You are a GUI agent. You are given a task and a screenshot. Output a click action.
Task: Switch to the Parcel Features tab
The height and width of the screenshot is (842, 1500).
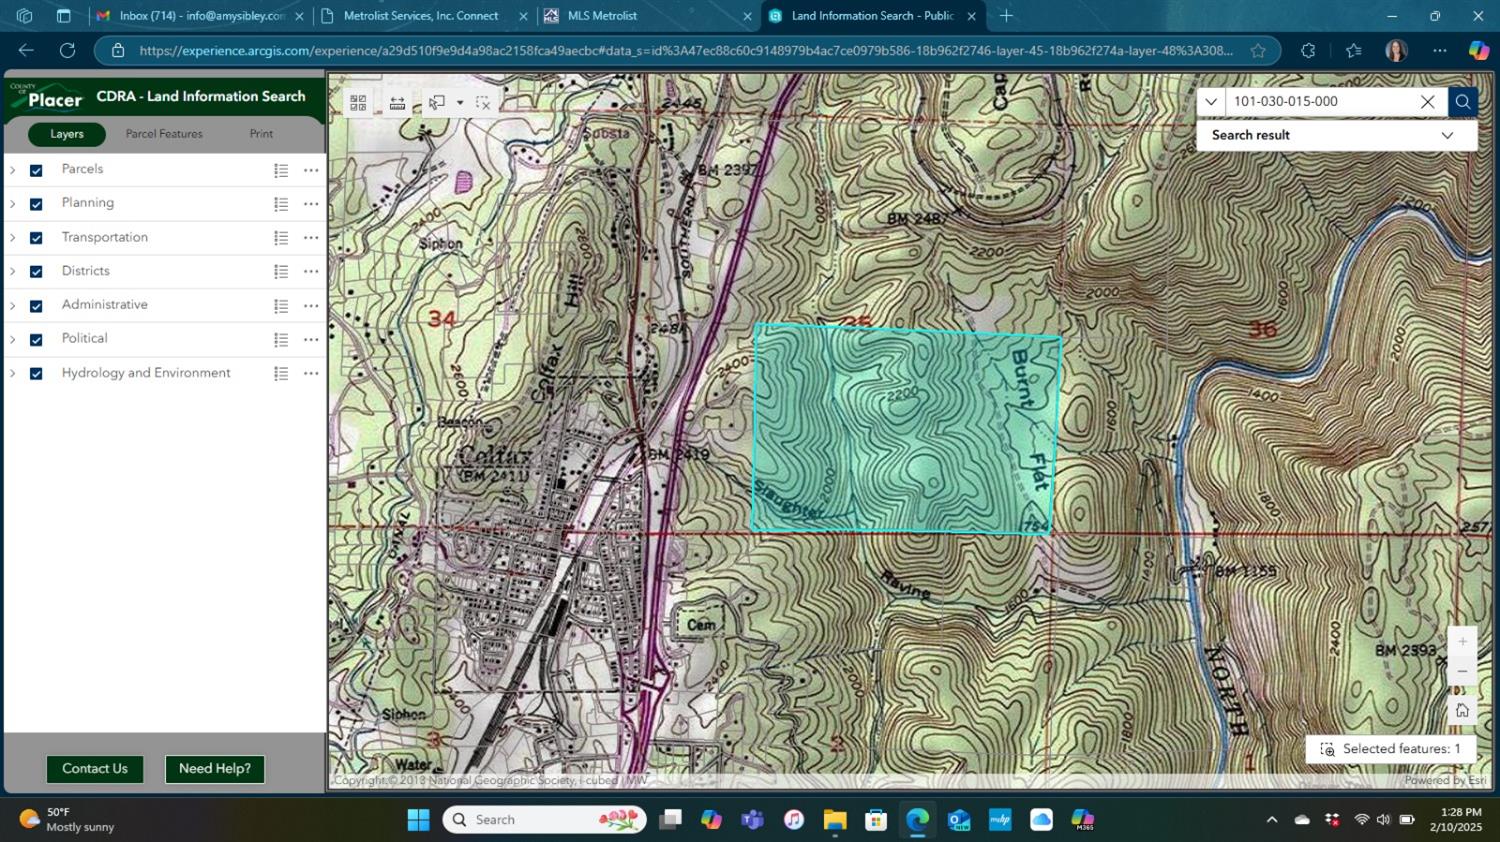coord(164,134)
